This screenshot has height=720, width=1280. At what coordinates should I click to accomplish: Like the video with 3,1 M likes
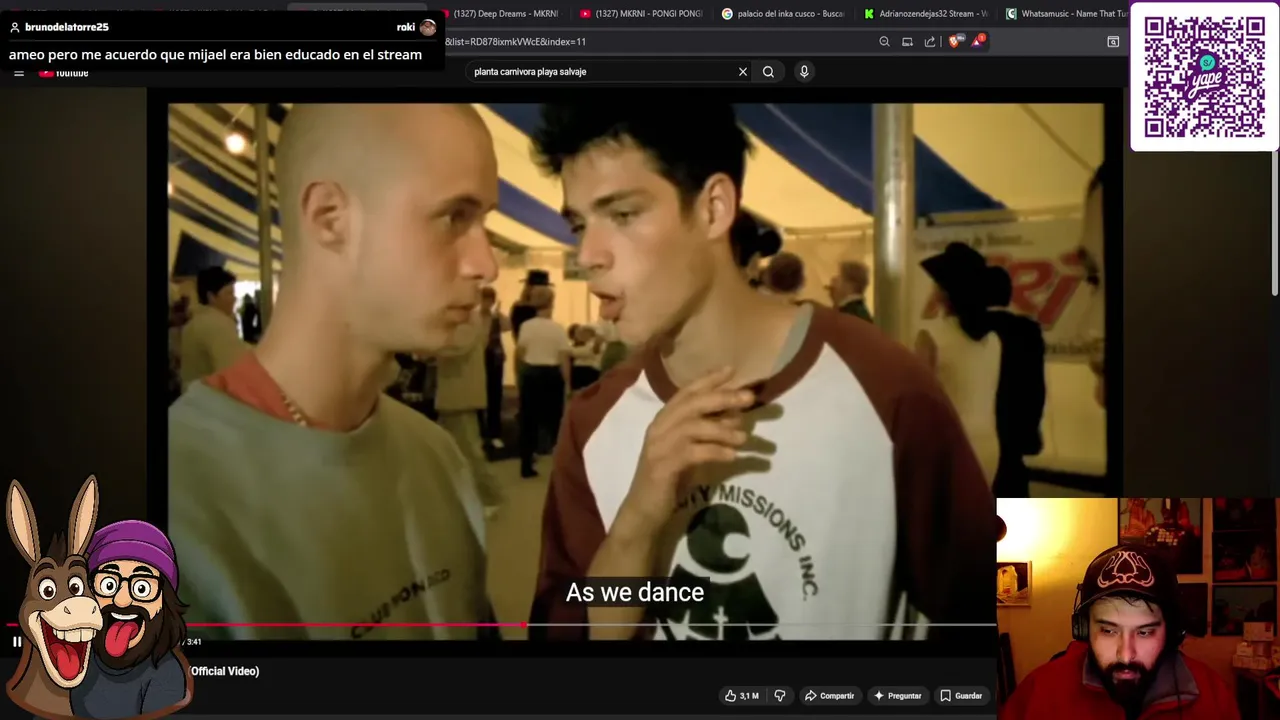[x=741, y=696]
